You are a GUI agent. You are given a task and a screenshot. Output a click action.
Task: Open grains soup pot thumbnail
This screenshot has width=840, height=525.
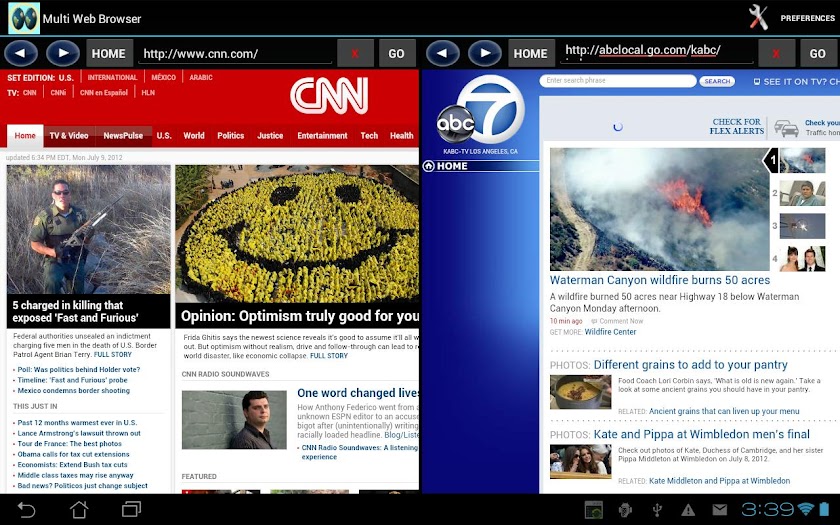(x=581, y=392)
